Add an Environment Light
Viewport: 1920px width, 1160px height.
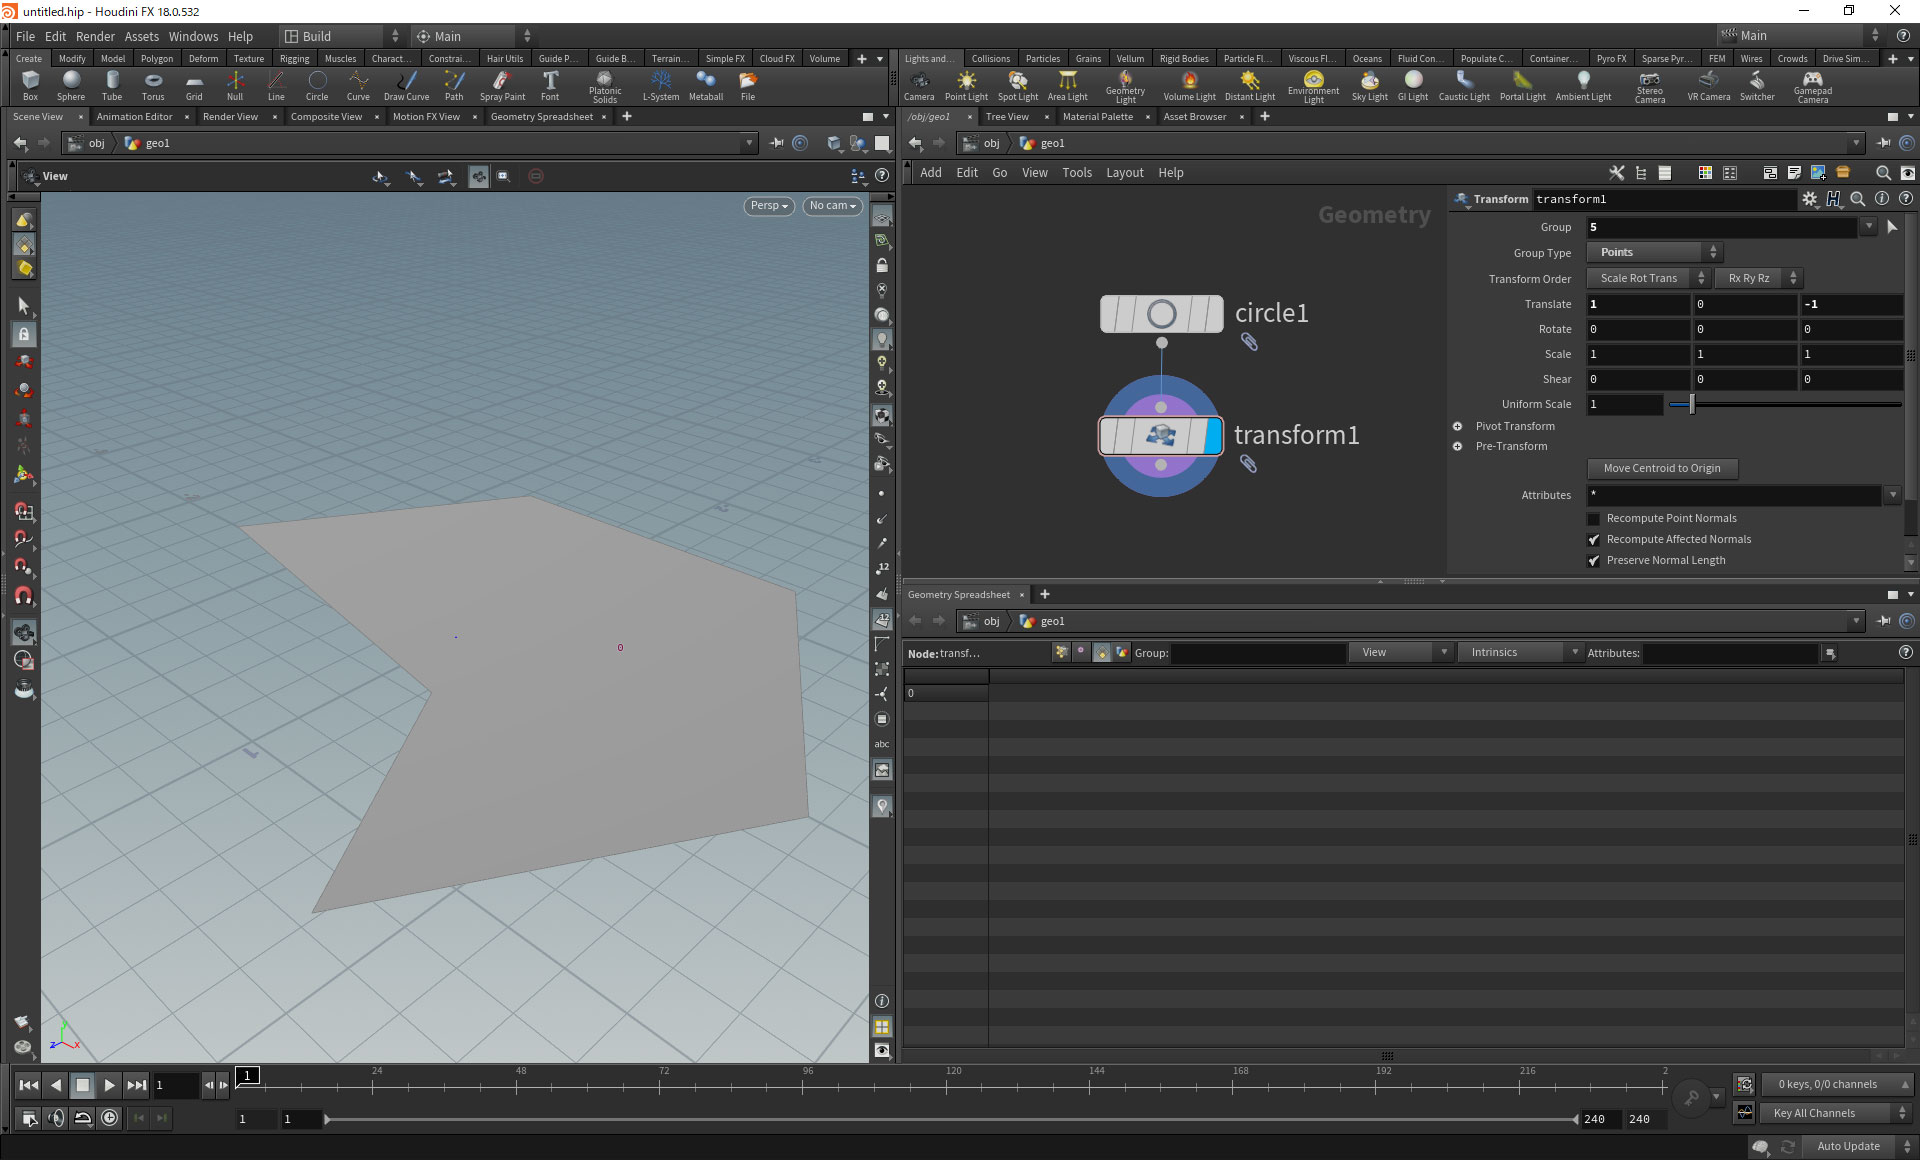1313,87
